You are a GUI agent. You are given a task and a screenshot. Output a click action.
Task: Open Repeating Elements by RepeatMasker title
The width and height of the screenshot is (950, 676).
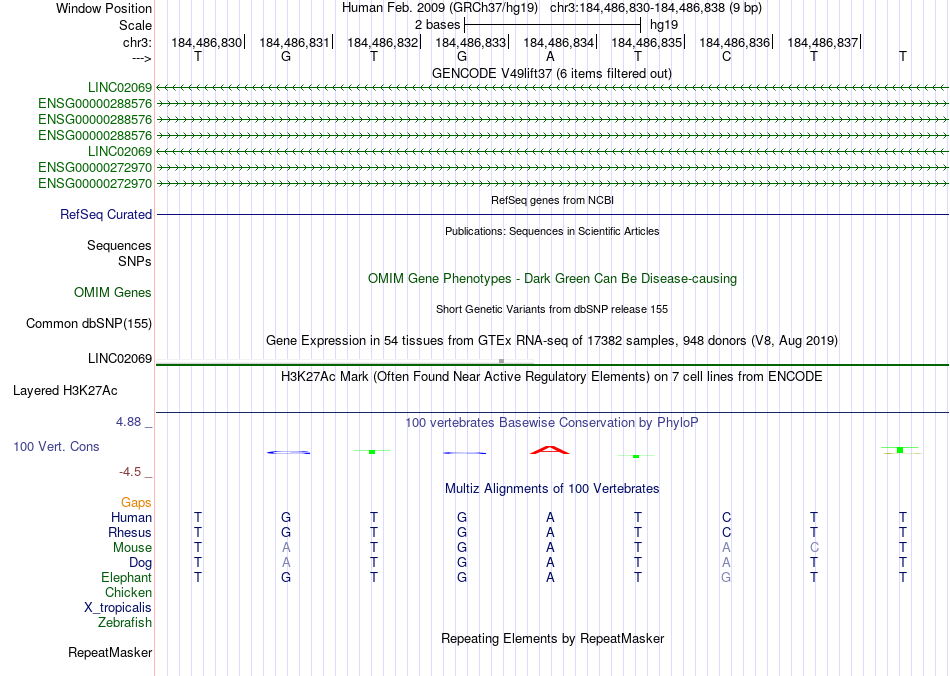[x=553, y=638]
